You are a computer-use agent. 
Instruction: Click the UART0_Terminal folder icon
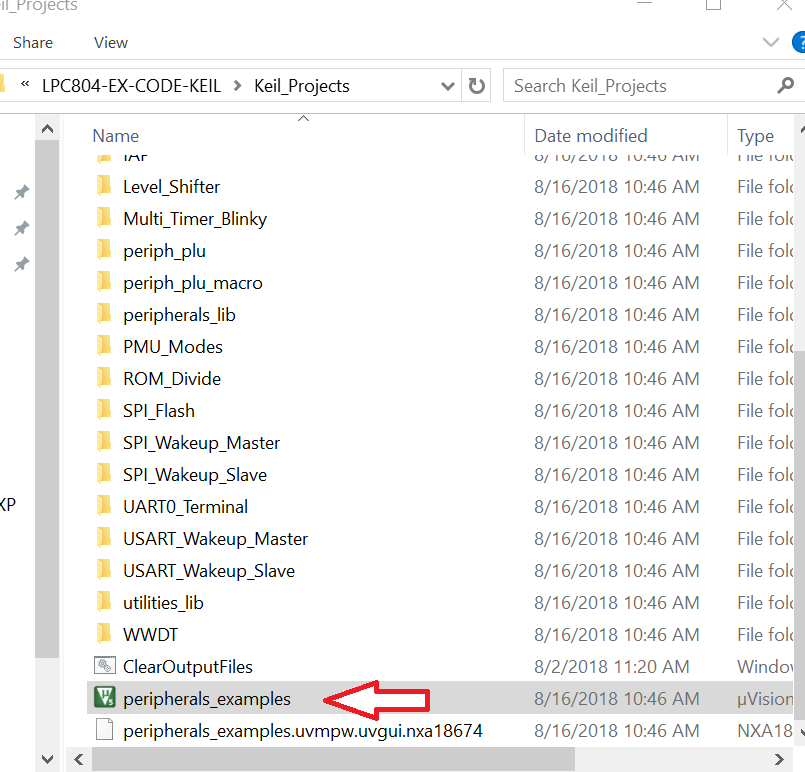point(104,506)
